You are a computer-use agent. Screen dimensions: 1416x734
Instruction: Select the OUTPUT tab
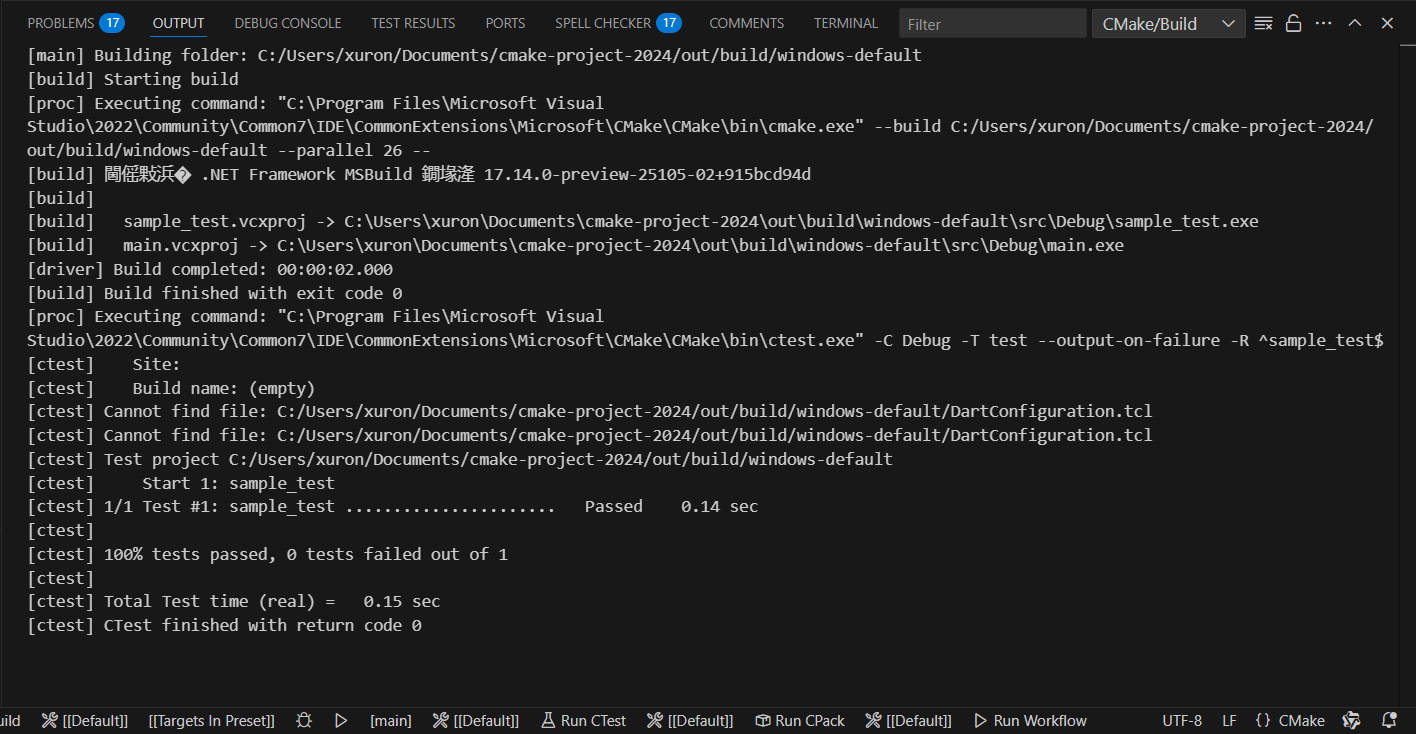pyautogui.click(x=179, y=23)
